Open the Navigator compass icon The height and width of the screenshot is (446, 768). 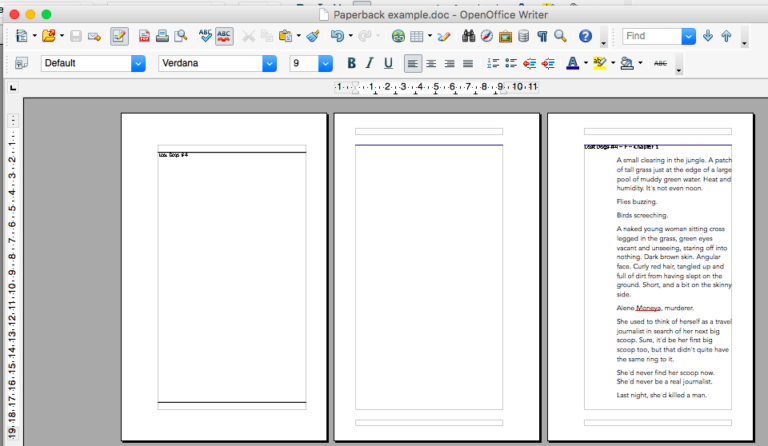(484, 37)
